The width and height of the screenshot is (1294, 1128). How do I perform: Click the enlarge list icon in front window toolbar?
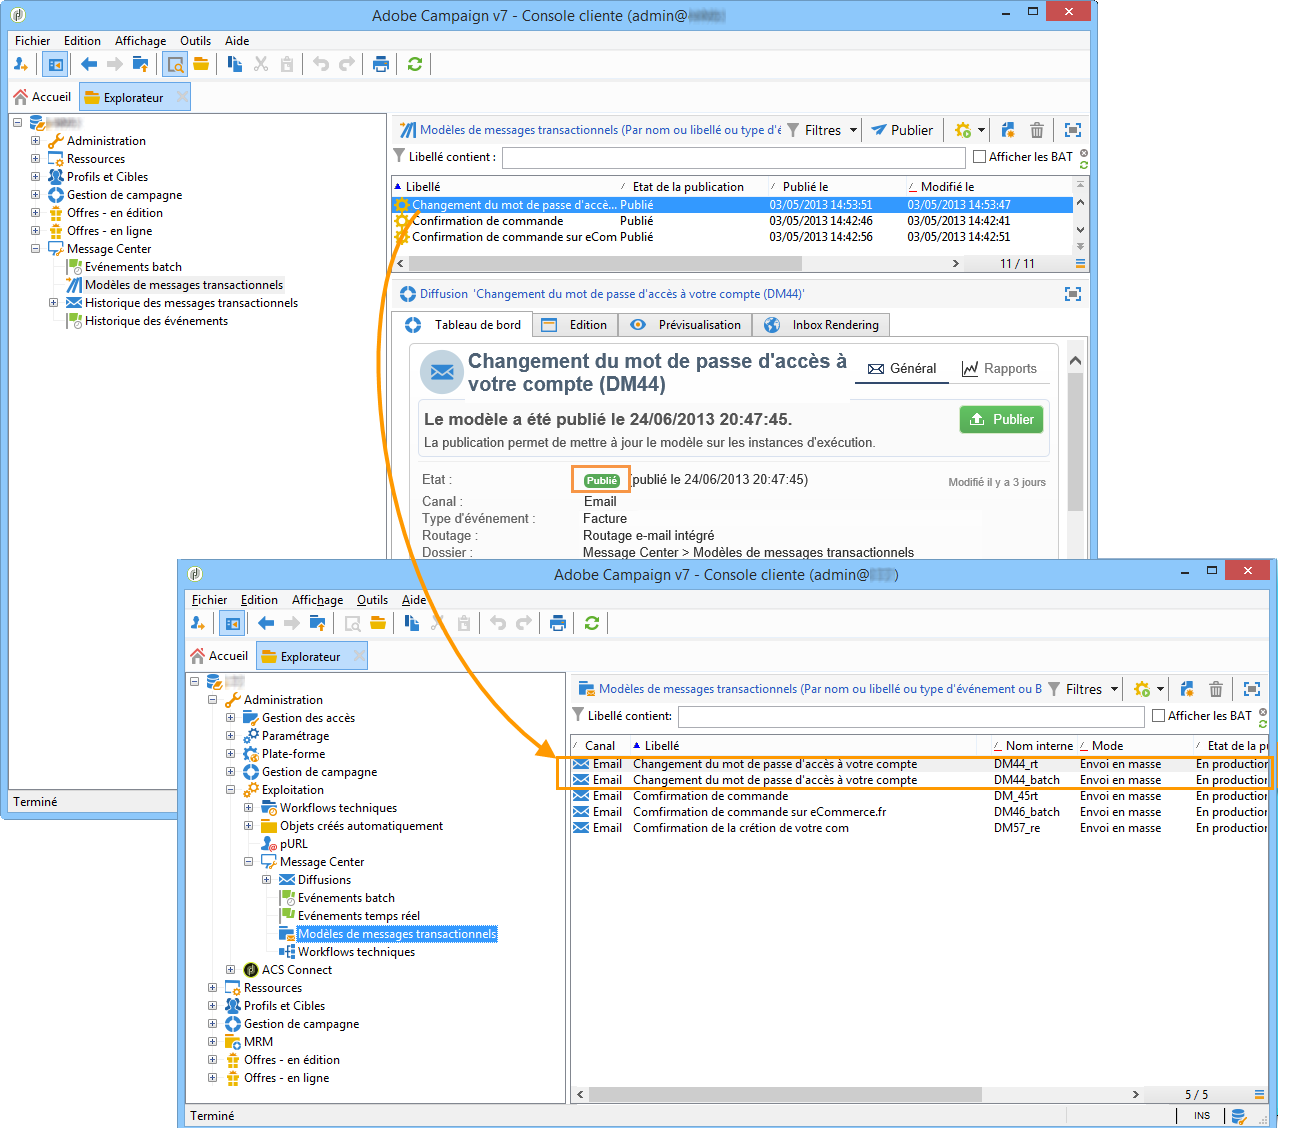point(1251,689)
